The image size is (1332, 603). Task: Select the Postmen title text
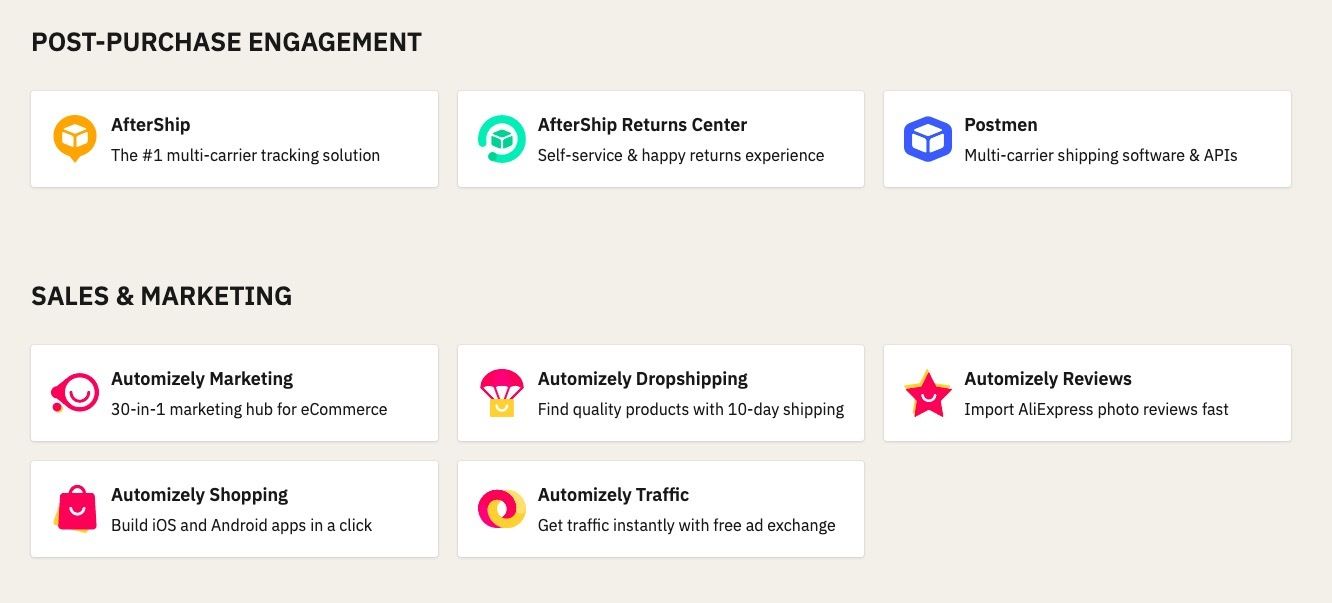tap(1000, 125)
